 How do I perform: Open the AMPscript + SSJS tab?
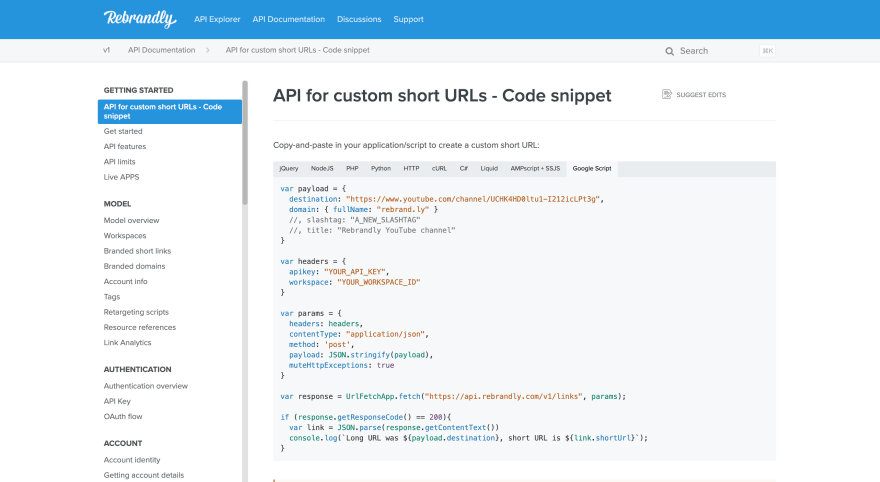pyautogui.click(x=535, y=168)
